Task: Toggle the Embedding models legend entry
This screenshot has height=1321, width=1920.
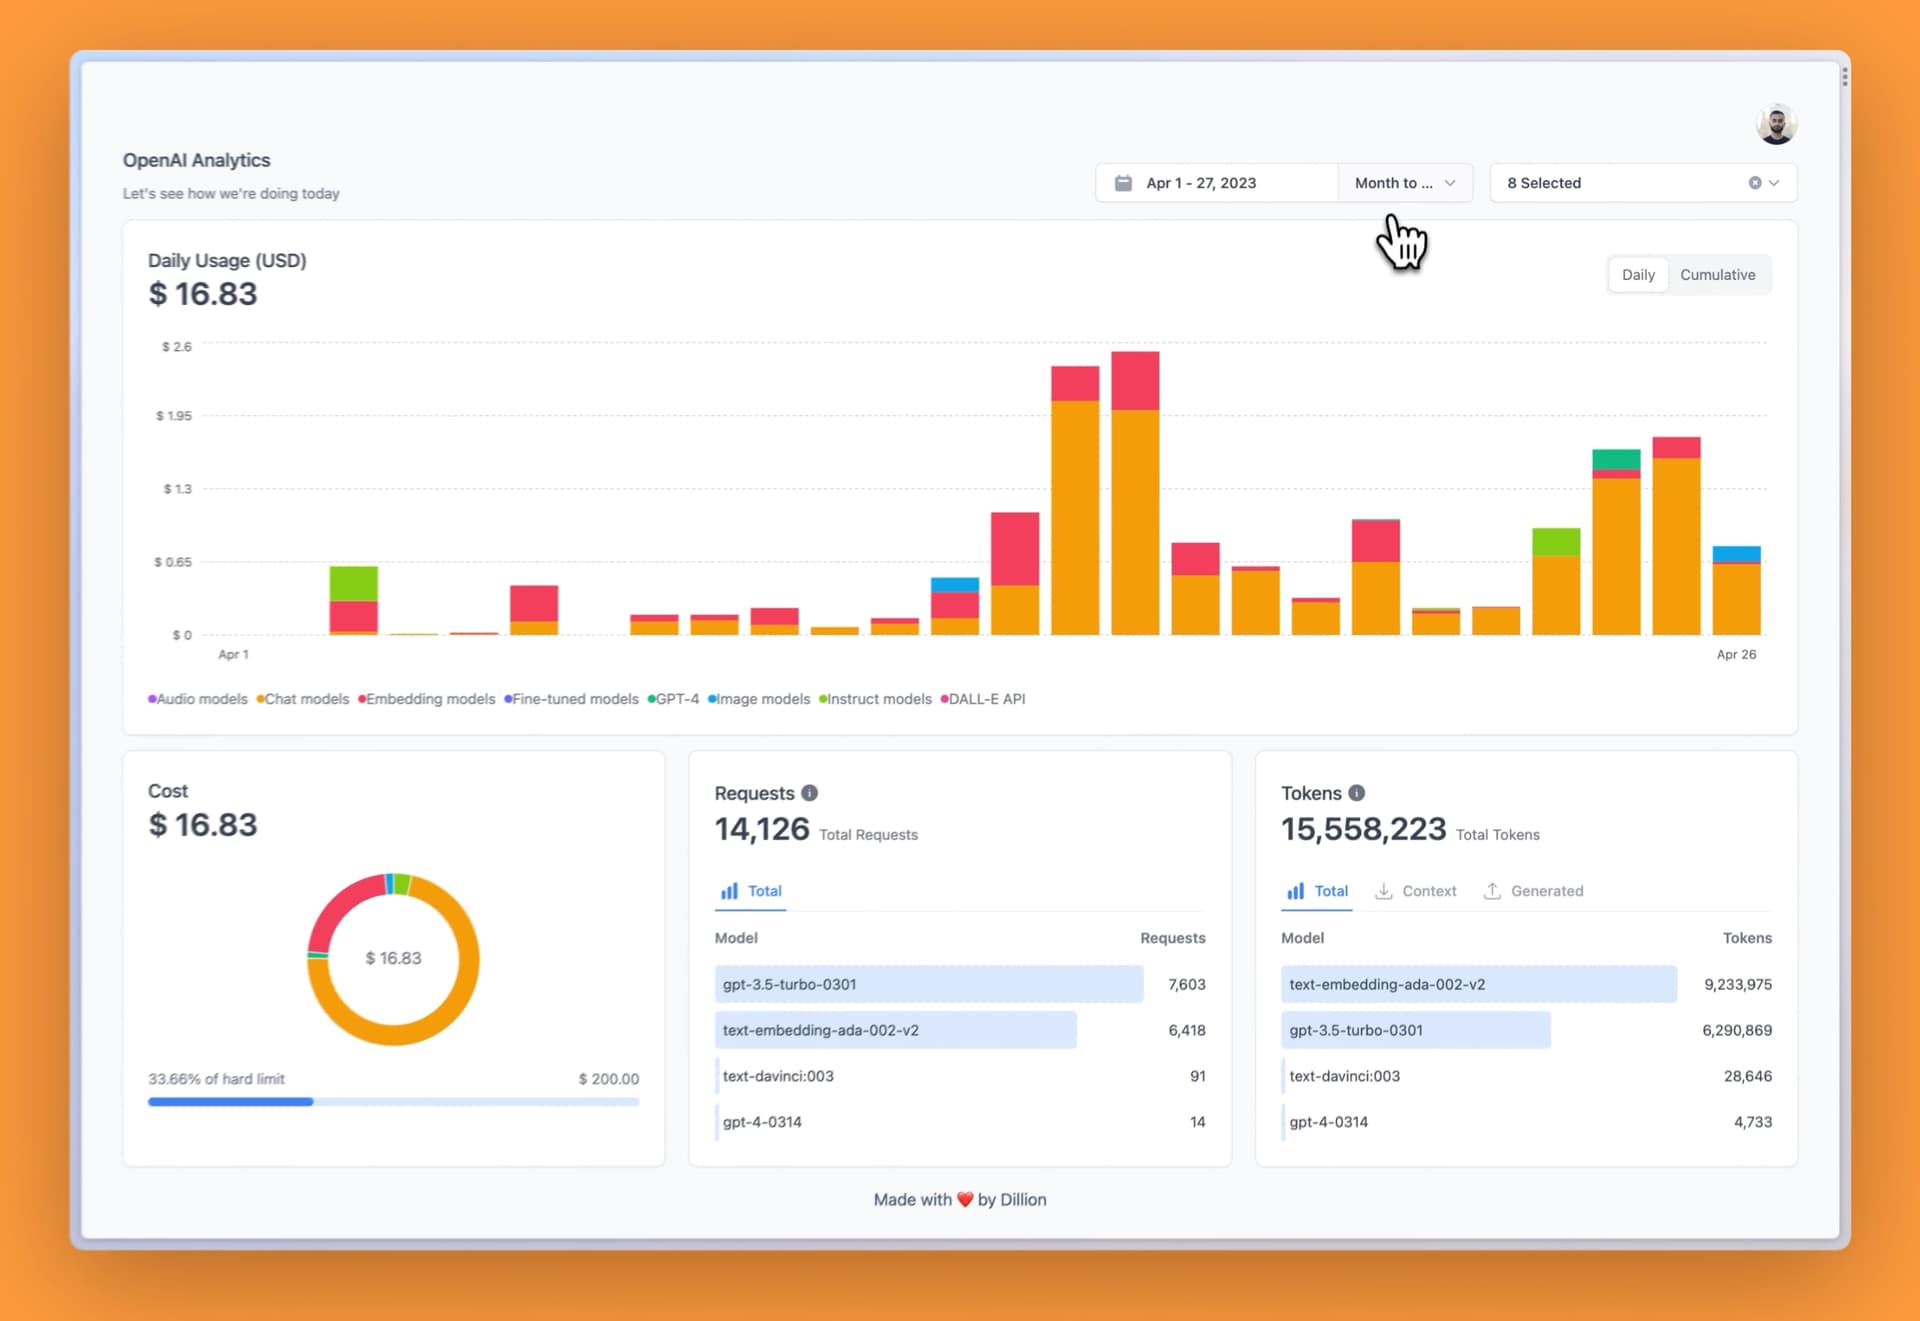Action: [x=427, y=699]
